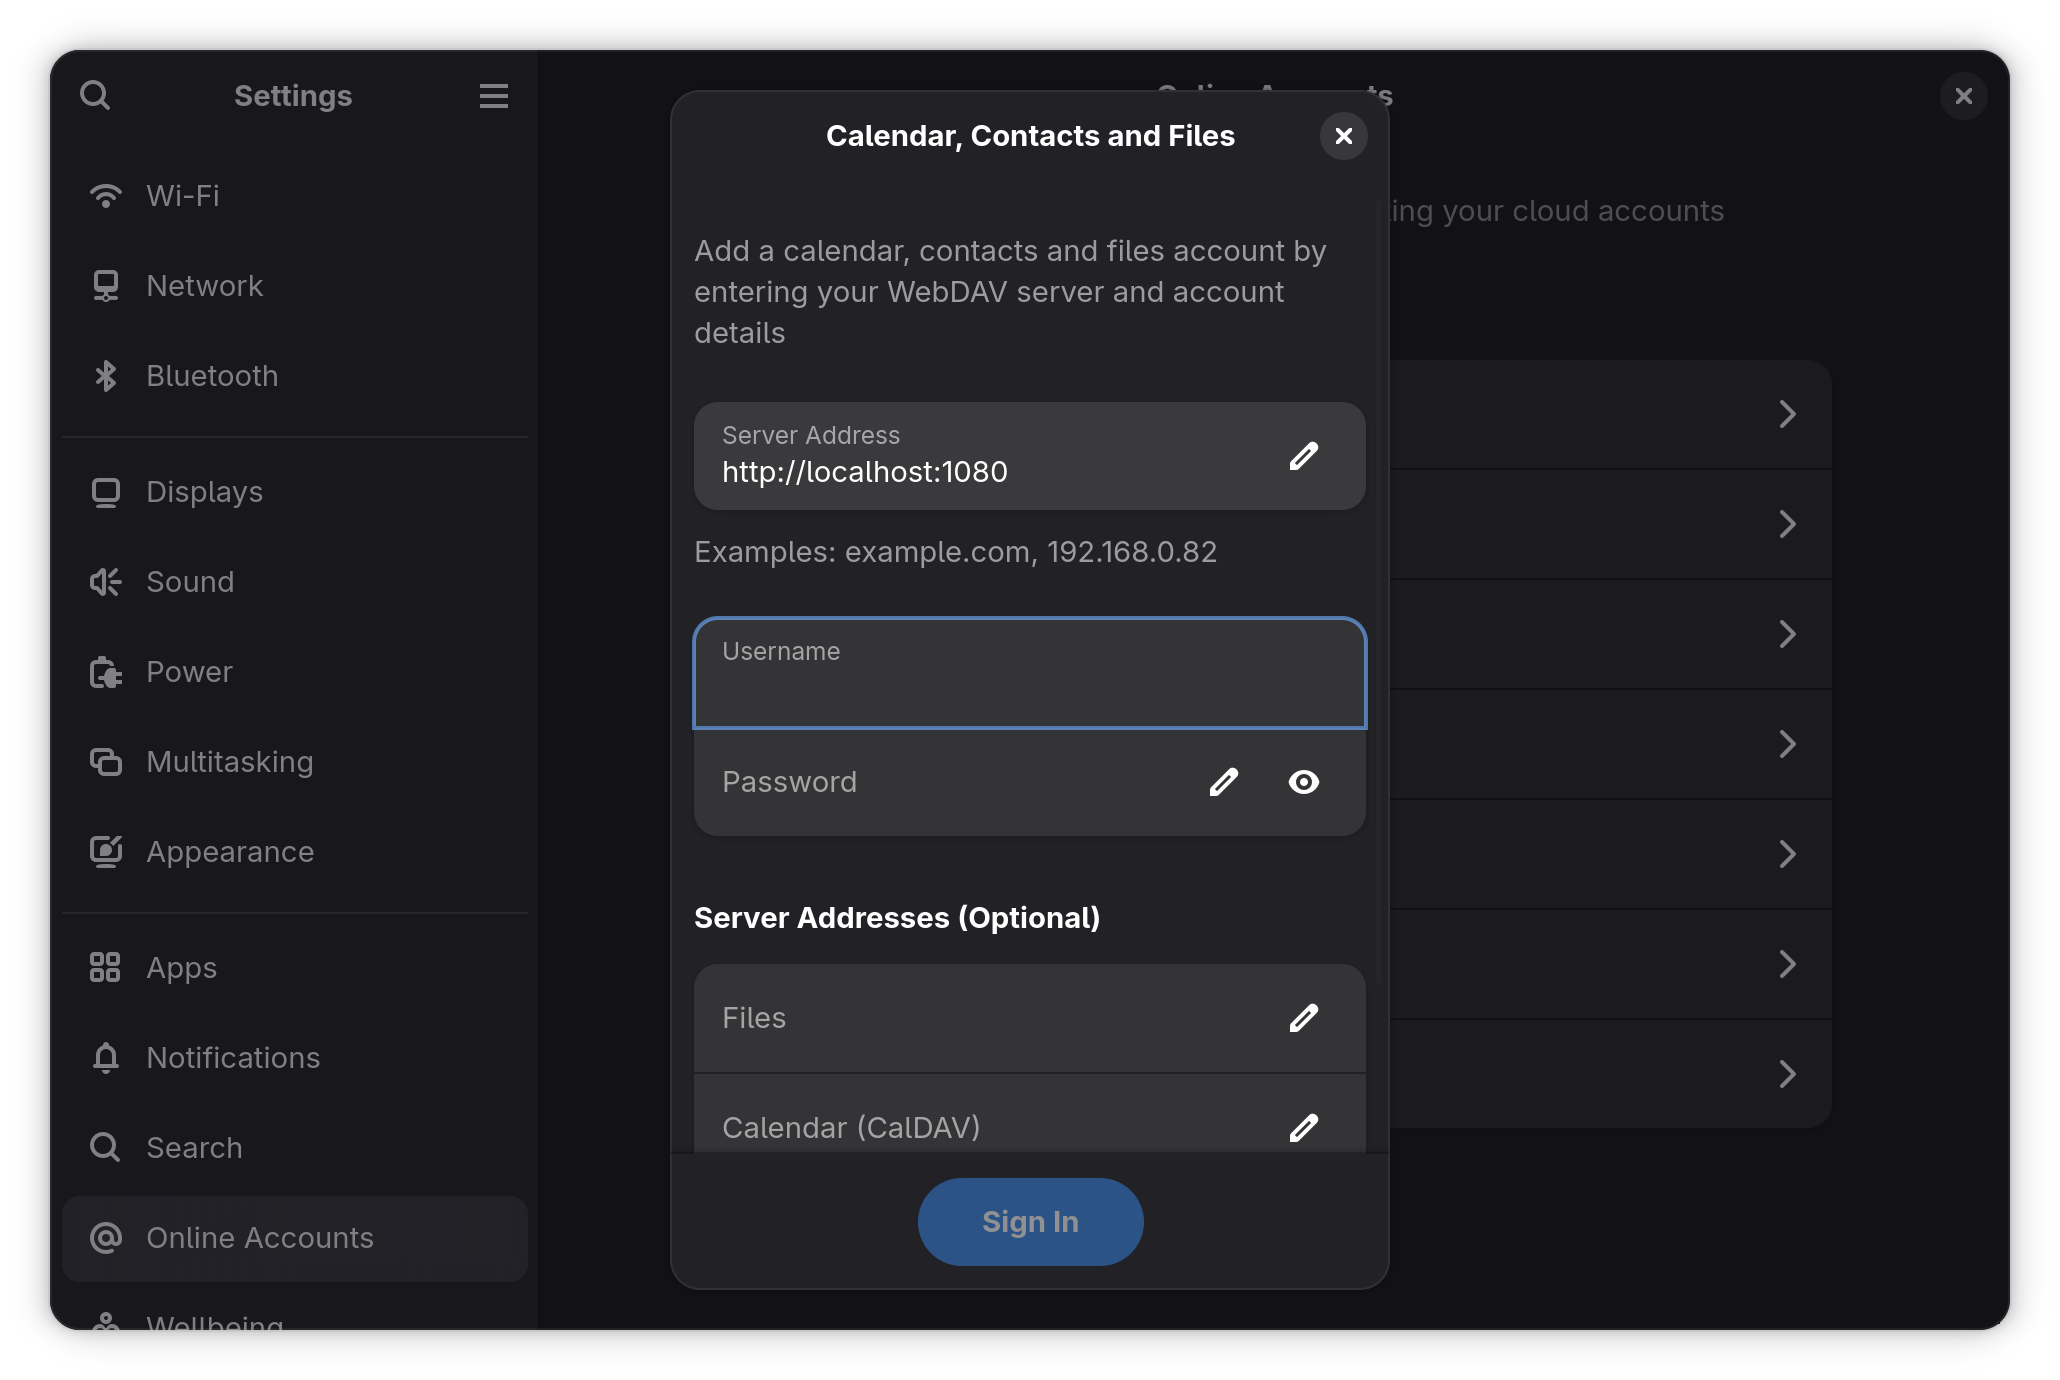Click the search icon in Settings header
This screenshot has height=1380, width=2060.
pos(95,96)
